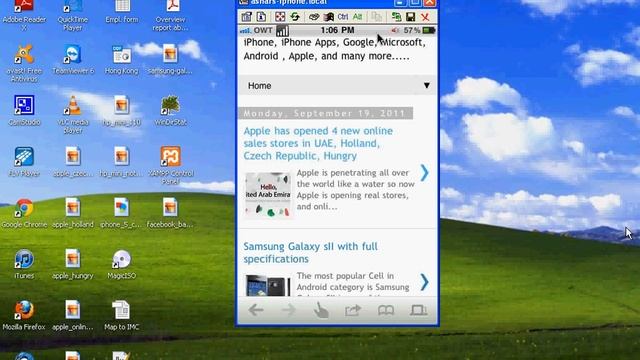Open VNC connection options icon
Viewport: 640px width, 360px height.
coord(246,17)
